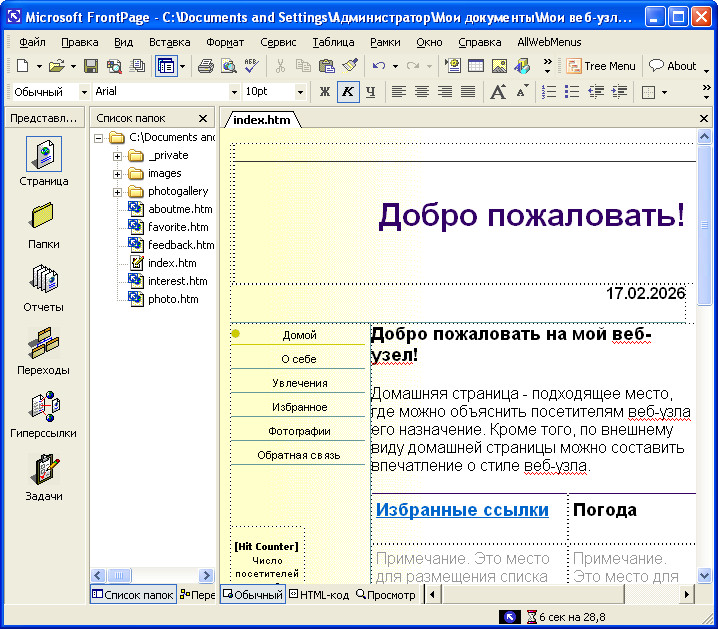Switch to the HTML-код view tab
718x629 pixels.
(319, 595)
